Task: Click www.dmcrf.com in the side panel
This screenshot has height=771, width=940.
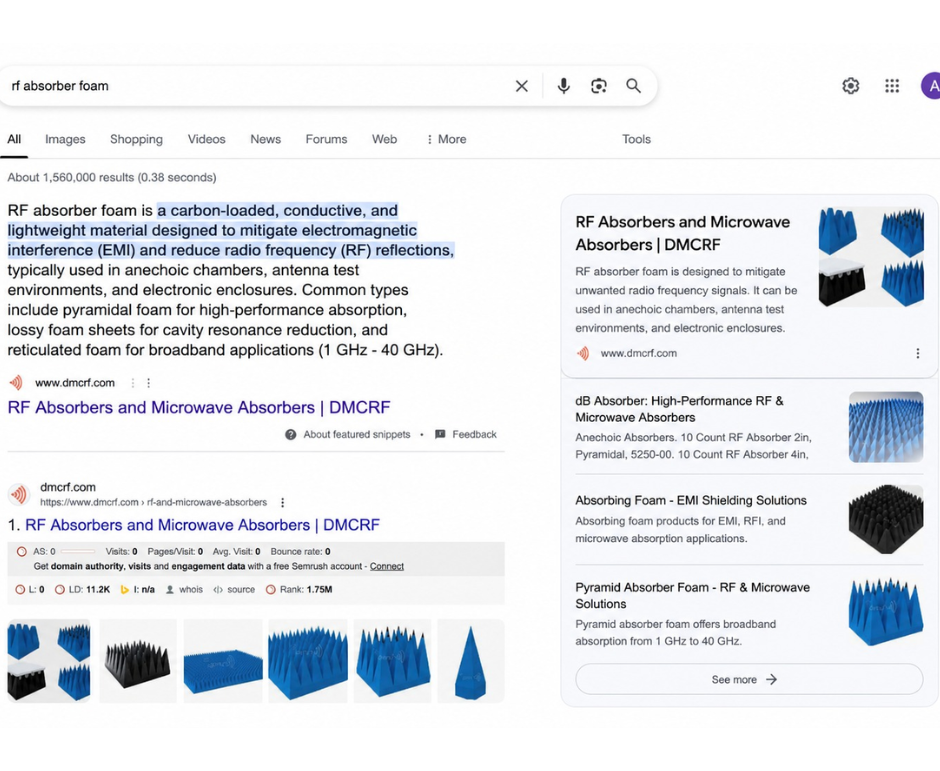Action: coord(638,354)
